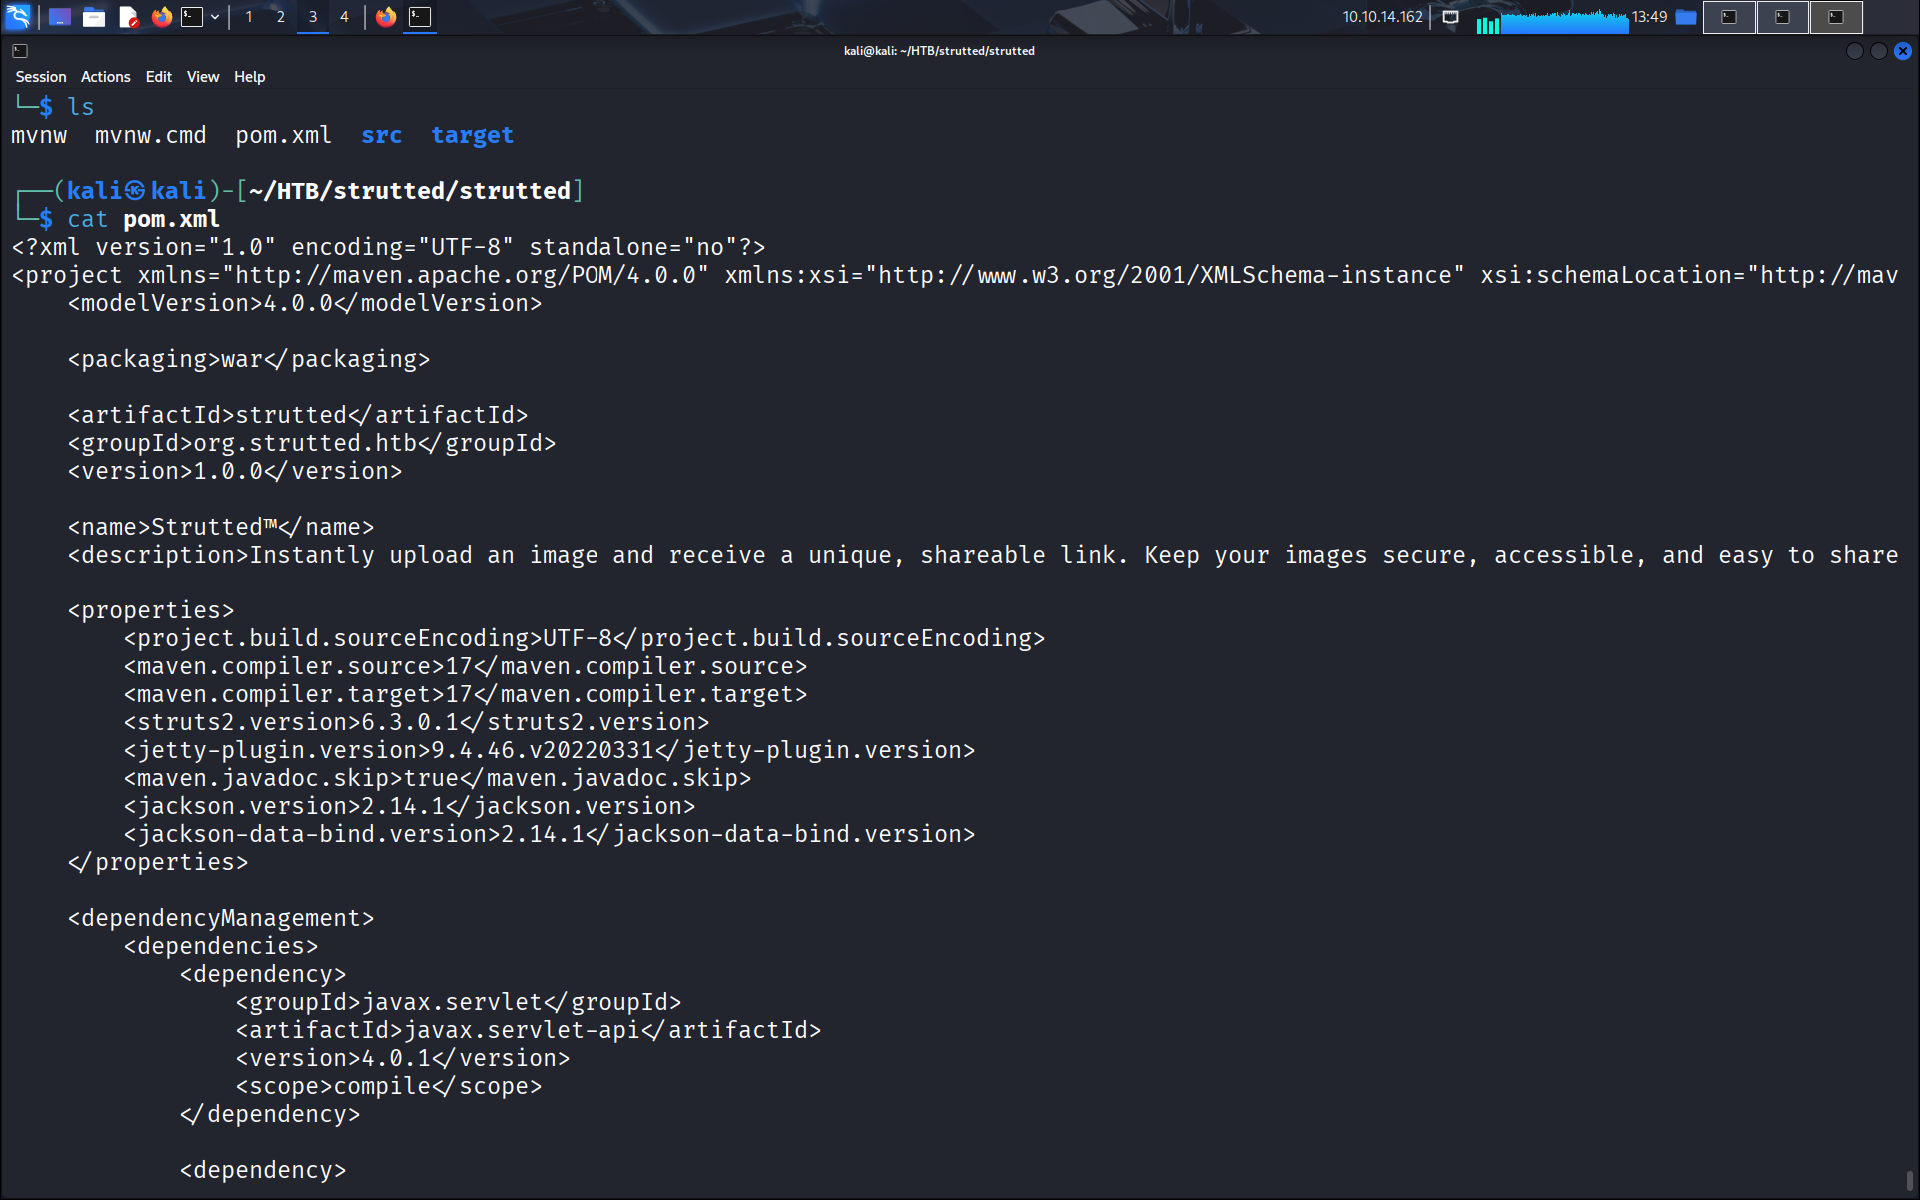This screenshot has height=1200, width=1920.
Task: Open terminal emulator launcher icon
Action: click(192, 17)
